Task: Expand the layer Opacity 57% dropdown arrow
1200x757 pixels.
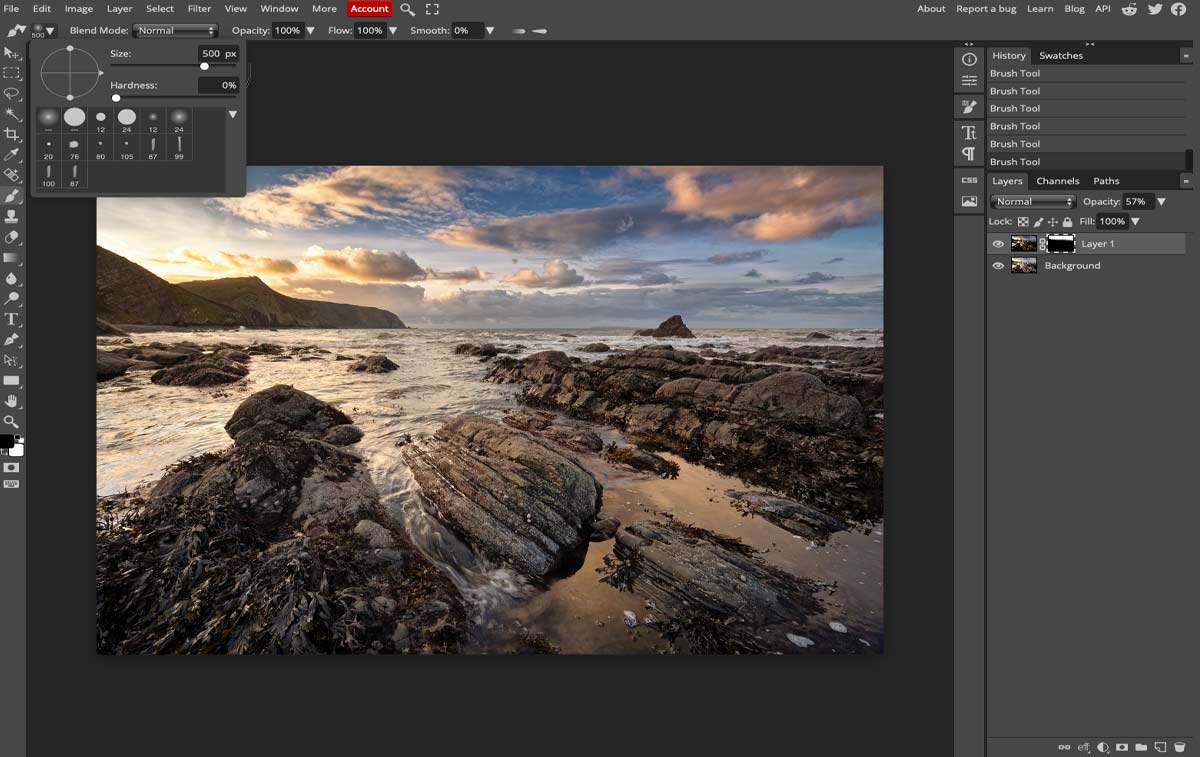Action: [1161, 202]
